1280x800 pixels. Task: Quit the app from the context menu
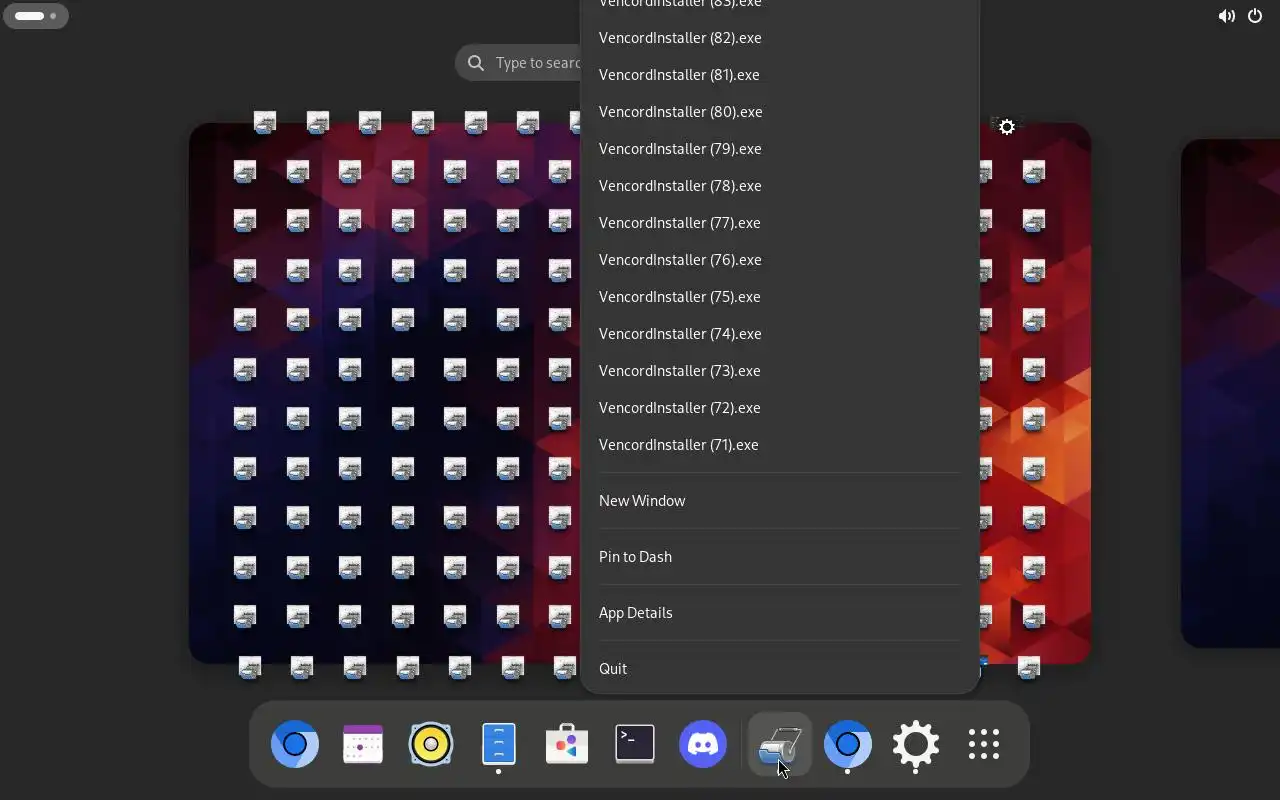tap(779, 669)
